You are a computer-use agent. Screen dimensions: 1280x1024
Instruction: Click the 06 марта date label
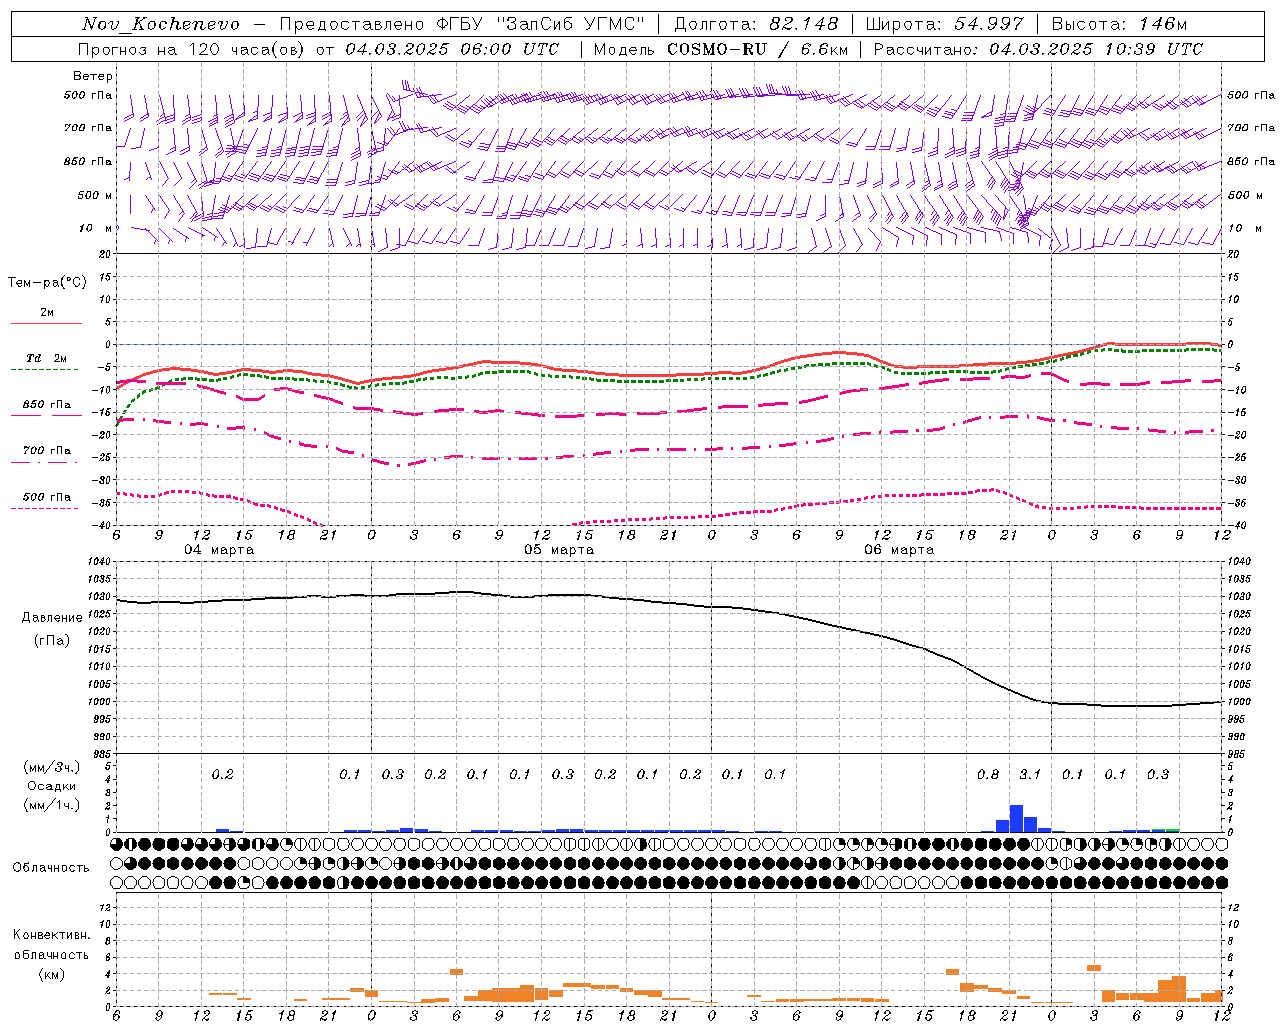click(x=899, y=550)
